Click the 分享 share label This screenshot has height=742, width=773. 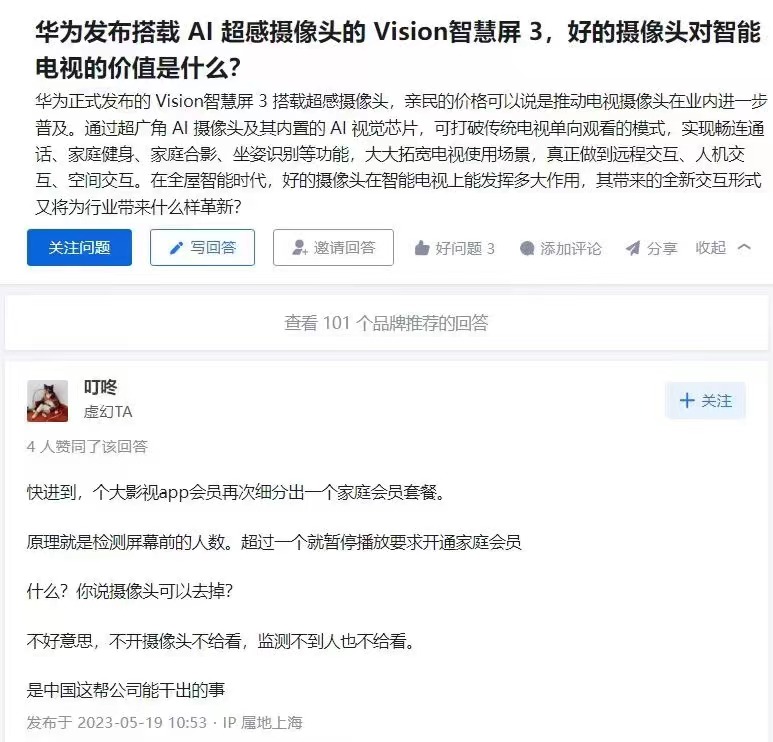point(662,248)
